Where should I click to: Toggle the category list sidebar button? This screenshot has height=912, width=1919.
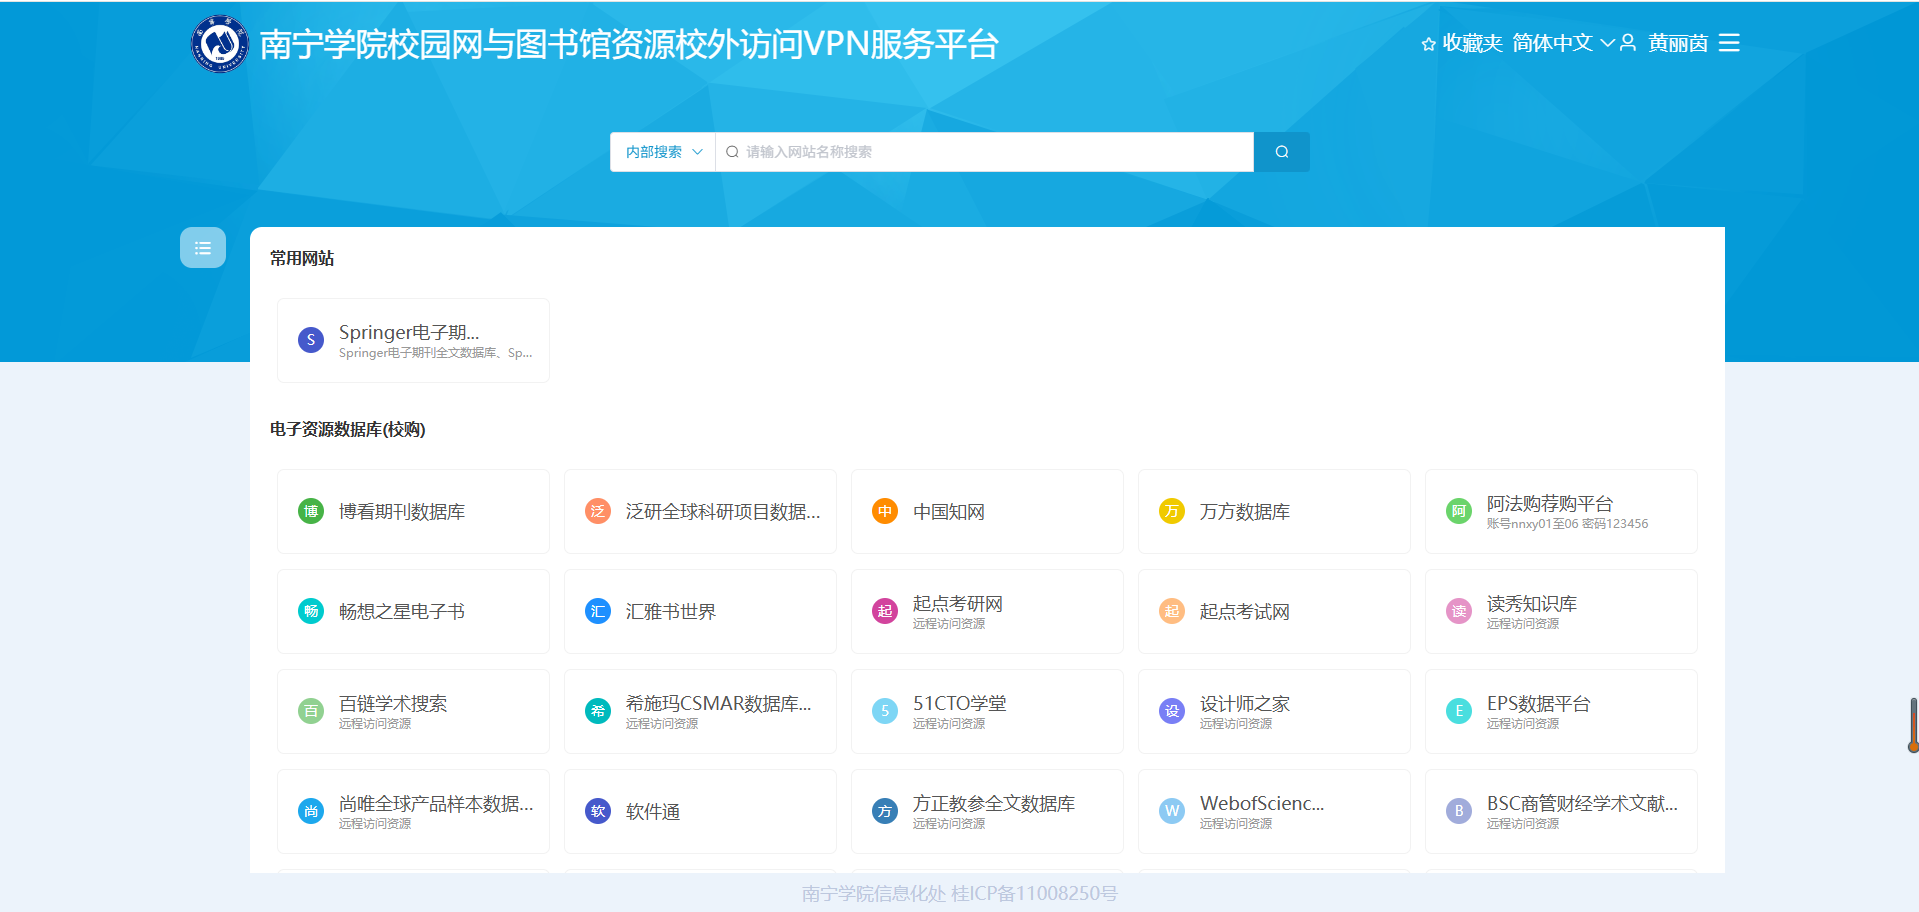click(x=203, y=248)
